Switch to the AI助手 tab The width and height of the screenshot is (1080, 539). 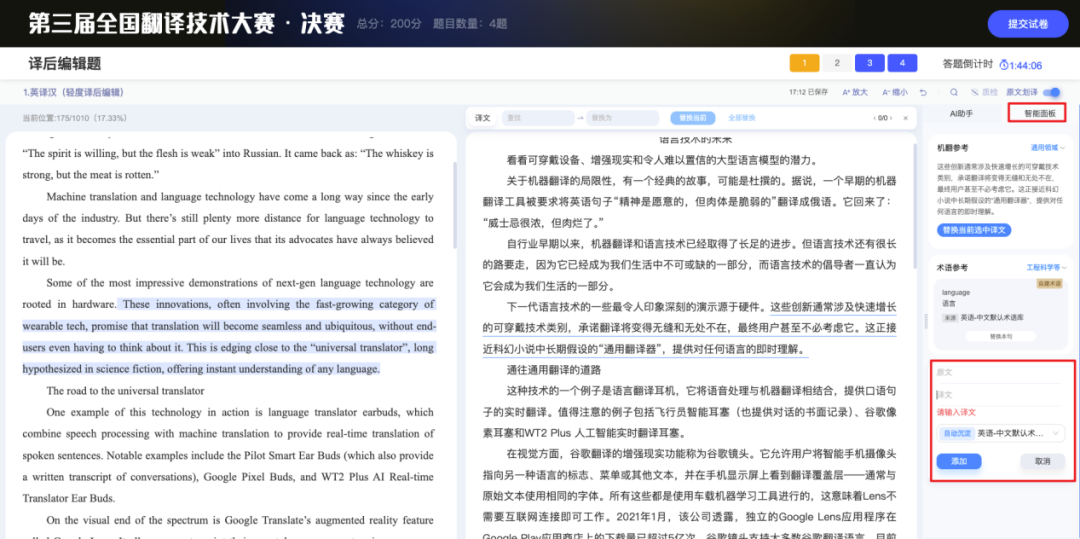tap(961, 113)
